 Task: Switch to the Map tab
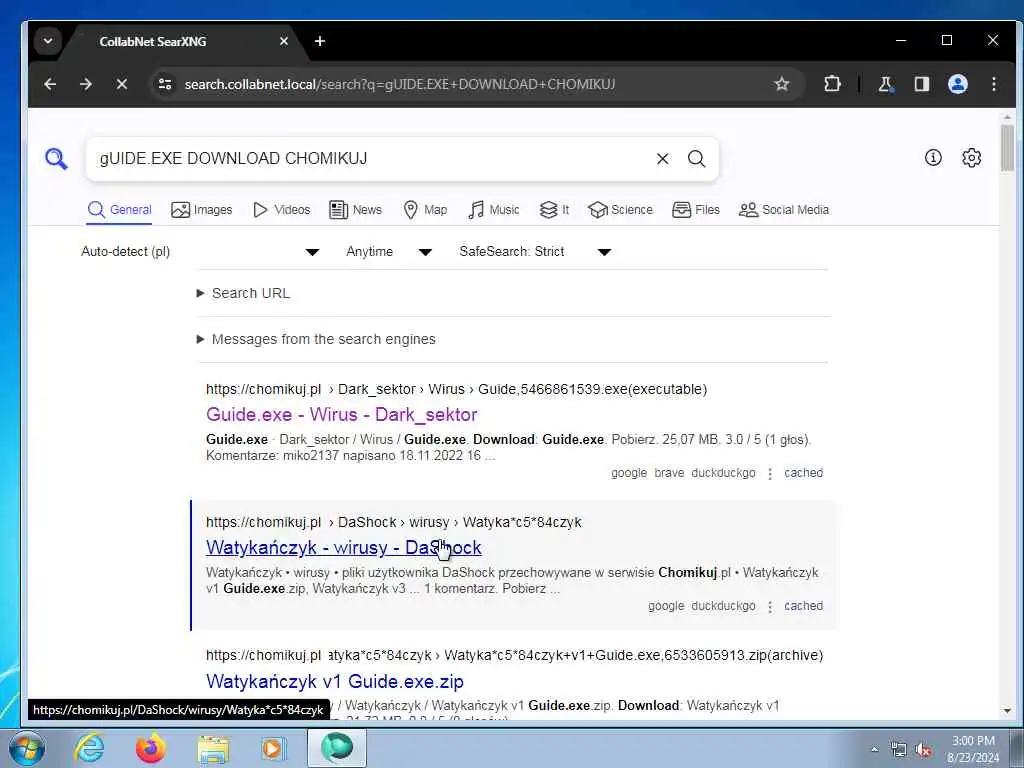425,210
